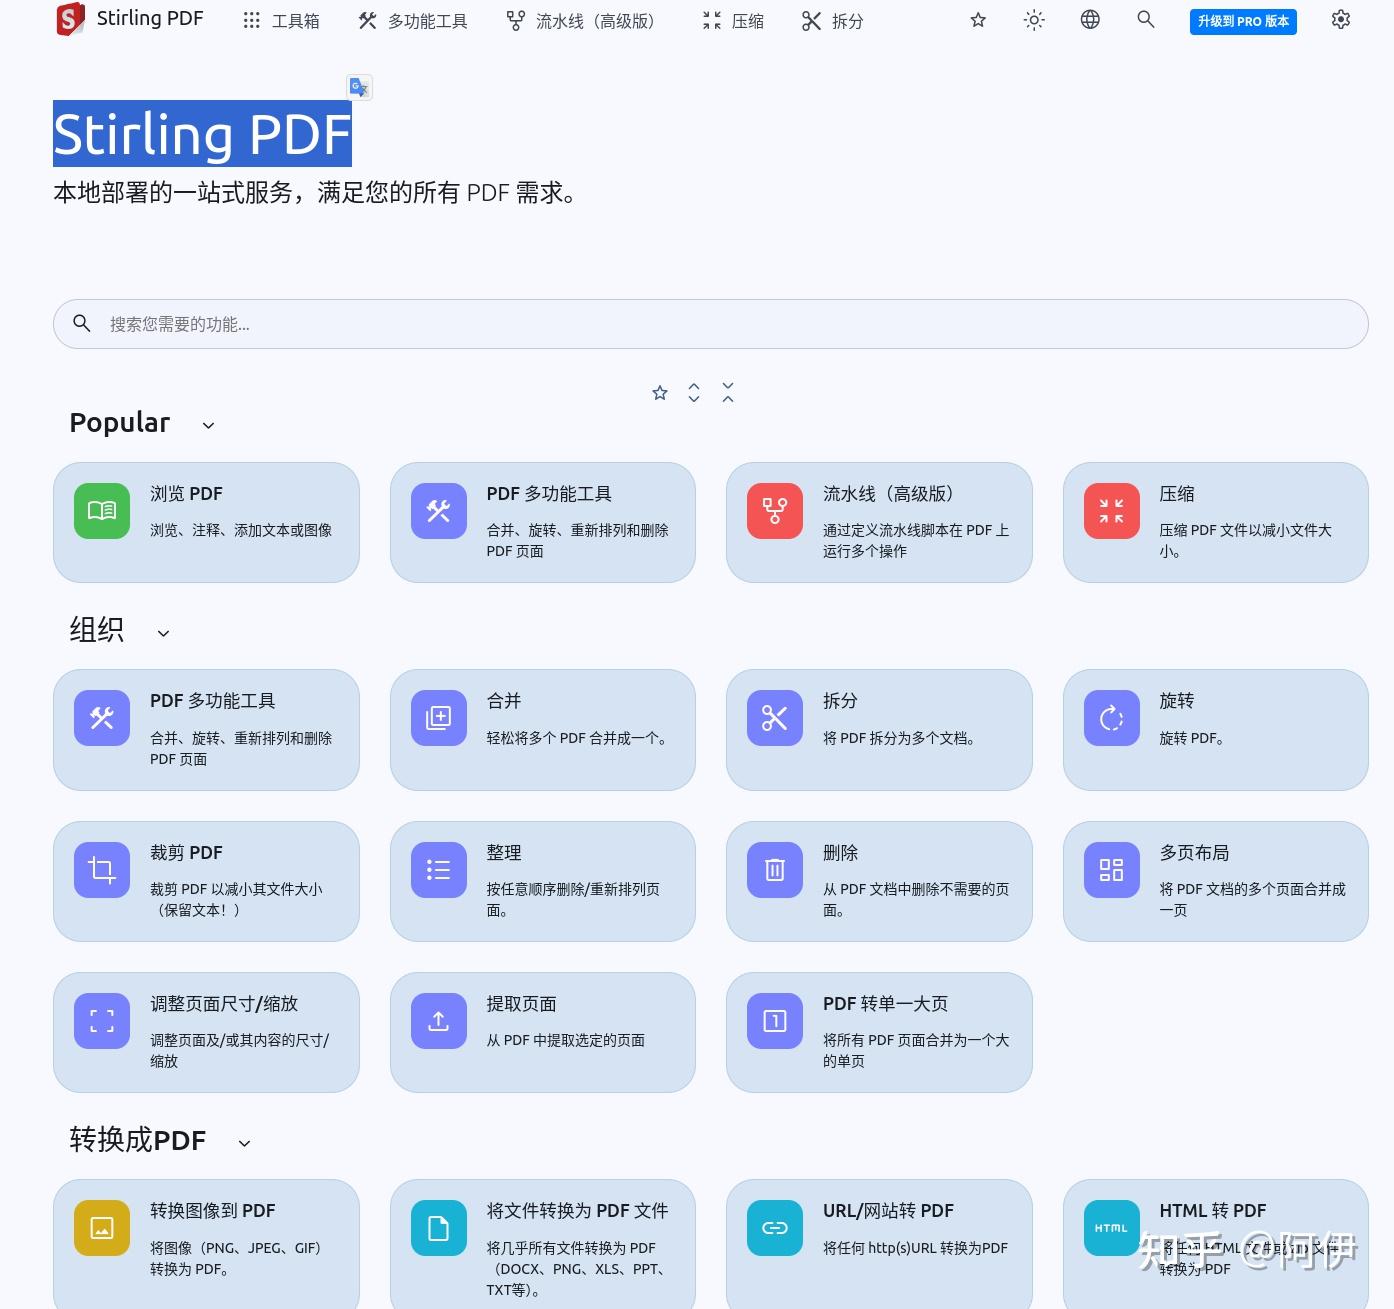Screen dimensions: 1394x1309
Task: Click the 旋转 rotate icon
Action: (x=1112, y=718)
